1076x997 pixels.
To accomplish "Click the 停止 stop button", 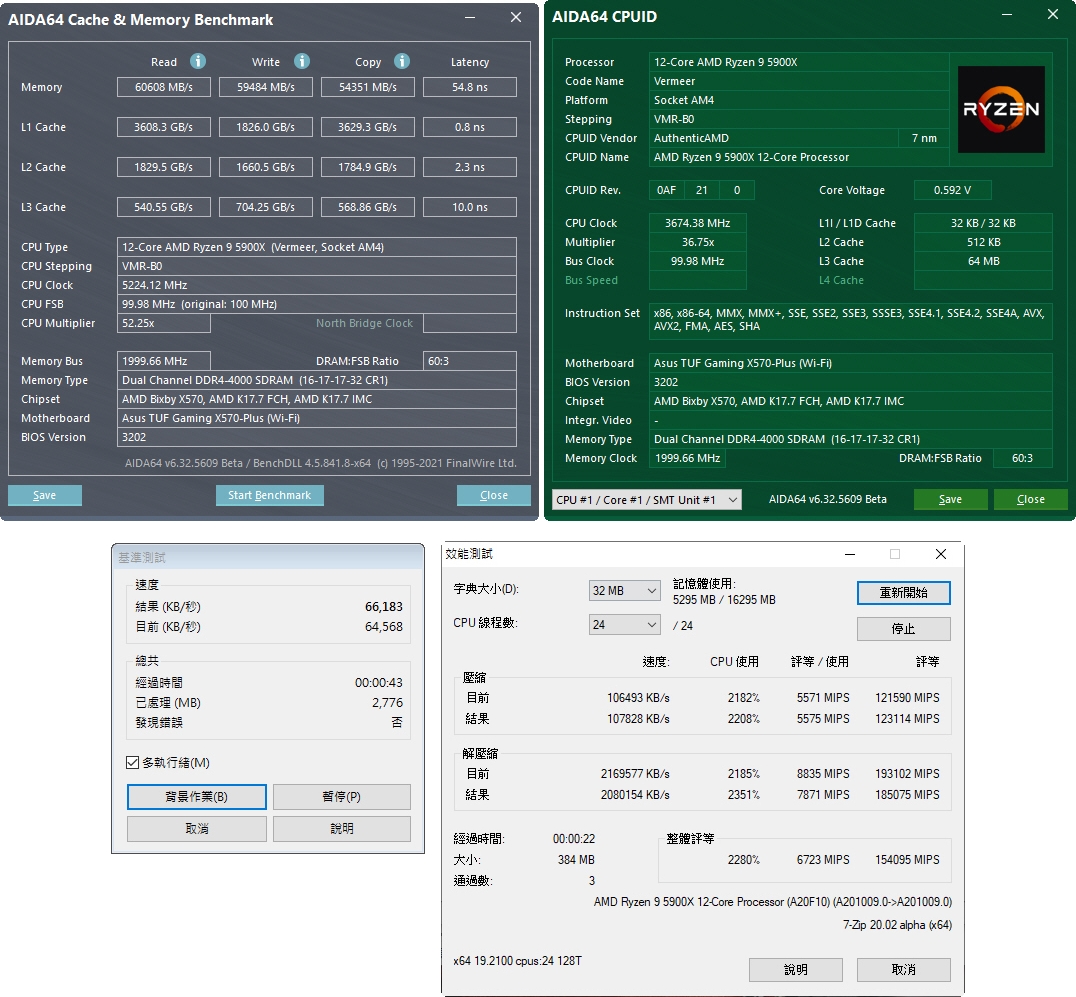I will [x=904, y=629].
